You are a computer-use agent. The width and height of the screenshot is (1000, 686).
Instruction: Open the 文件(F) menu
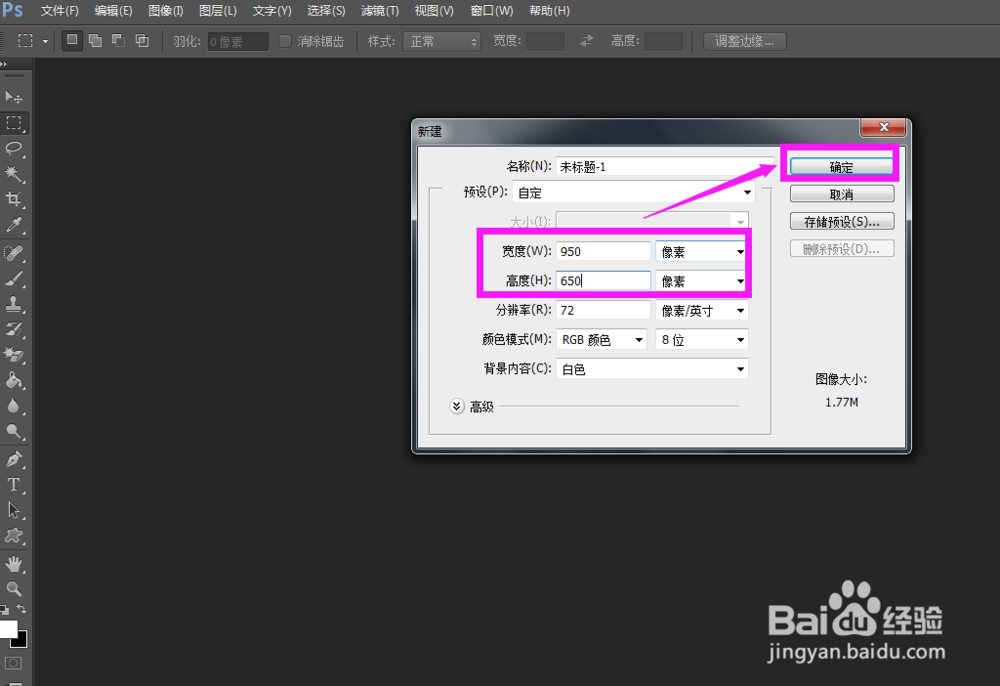[x=59, y=11]
